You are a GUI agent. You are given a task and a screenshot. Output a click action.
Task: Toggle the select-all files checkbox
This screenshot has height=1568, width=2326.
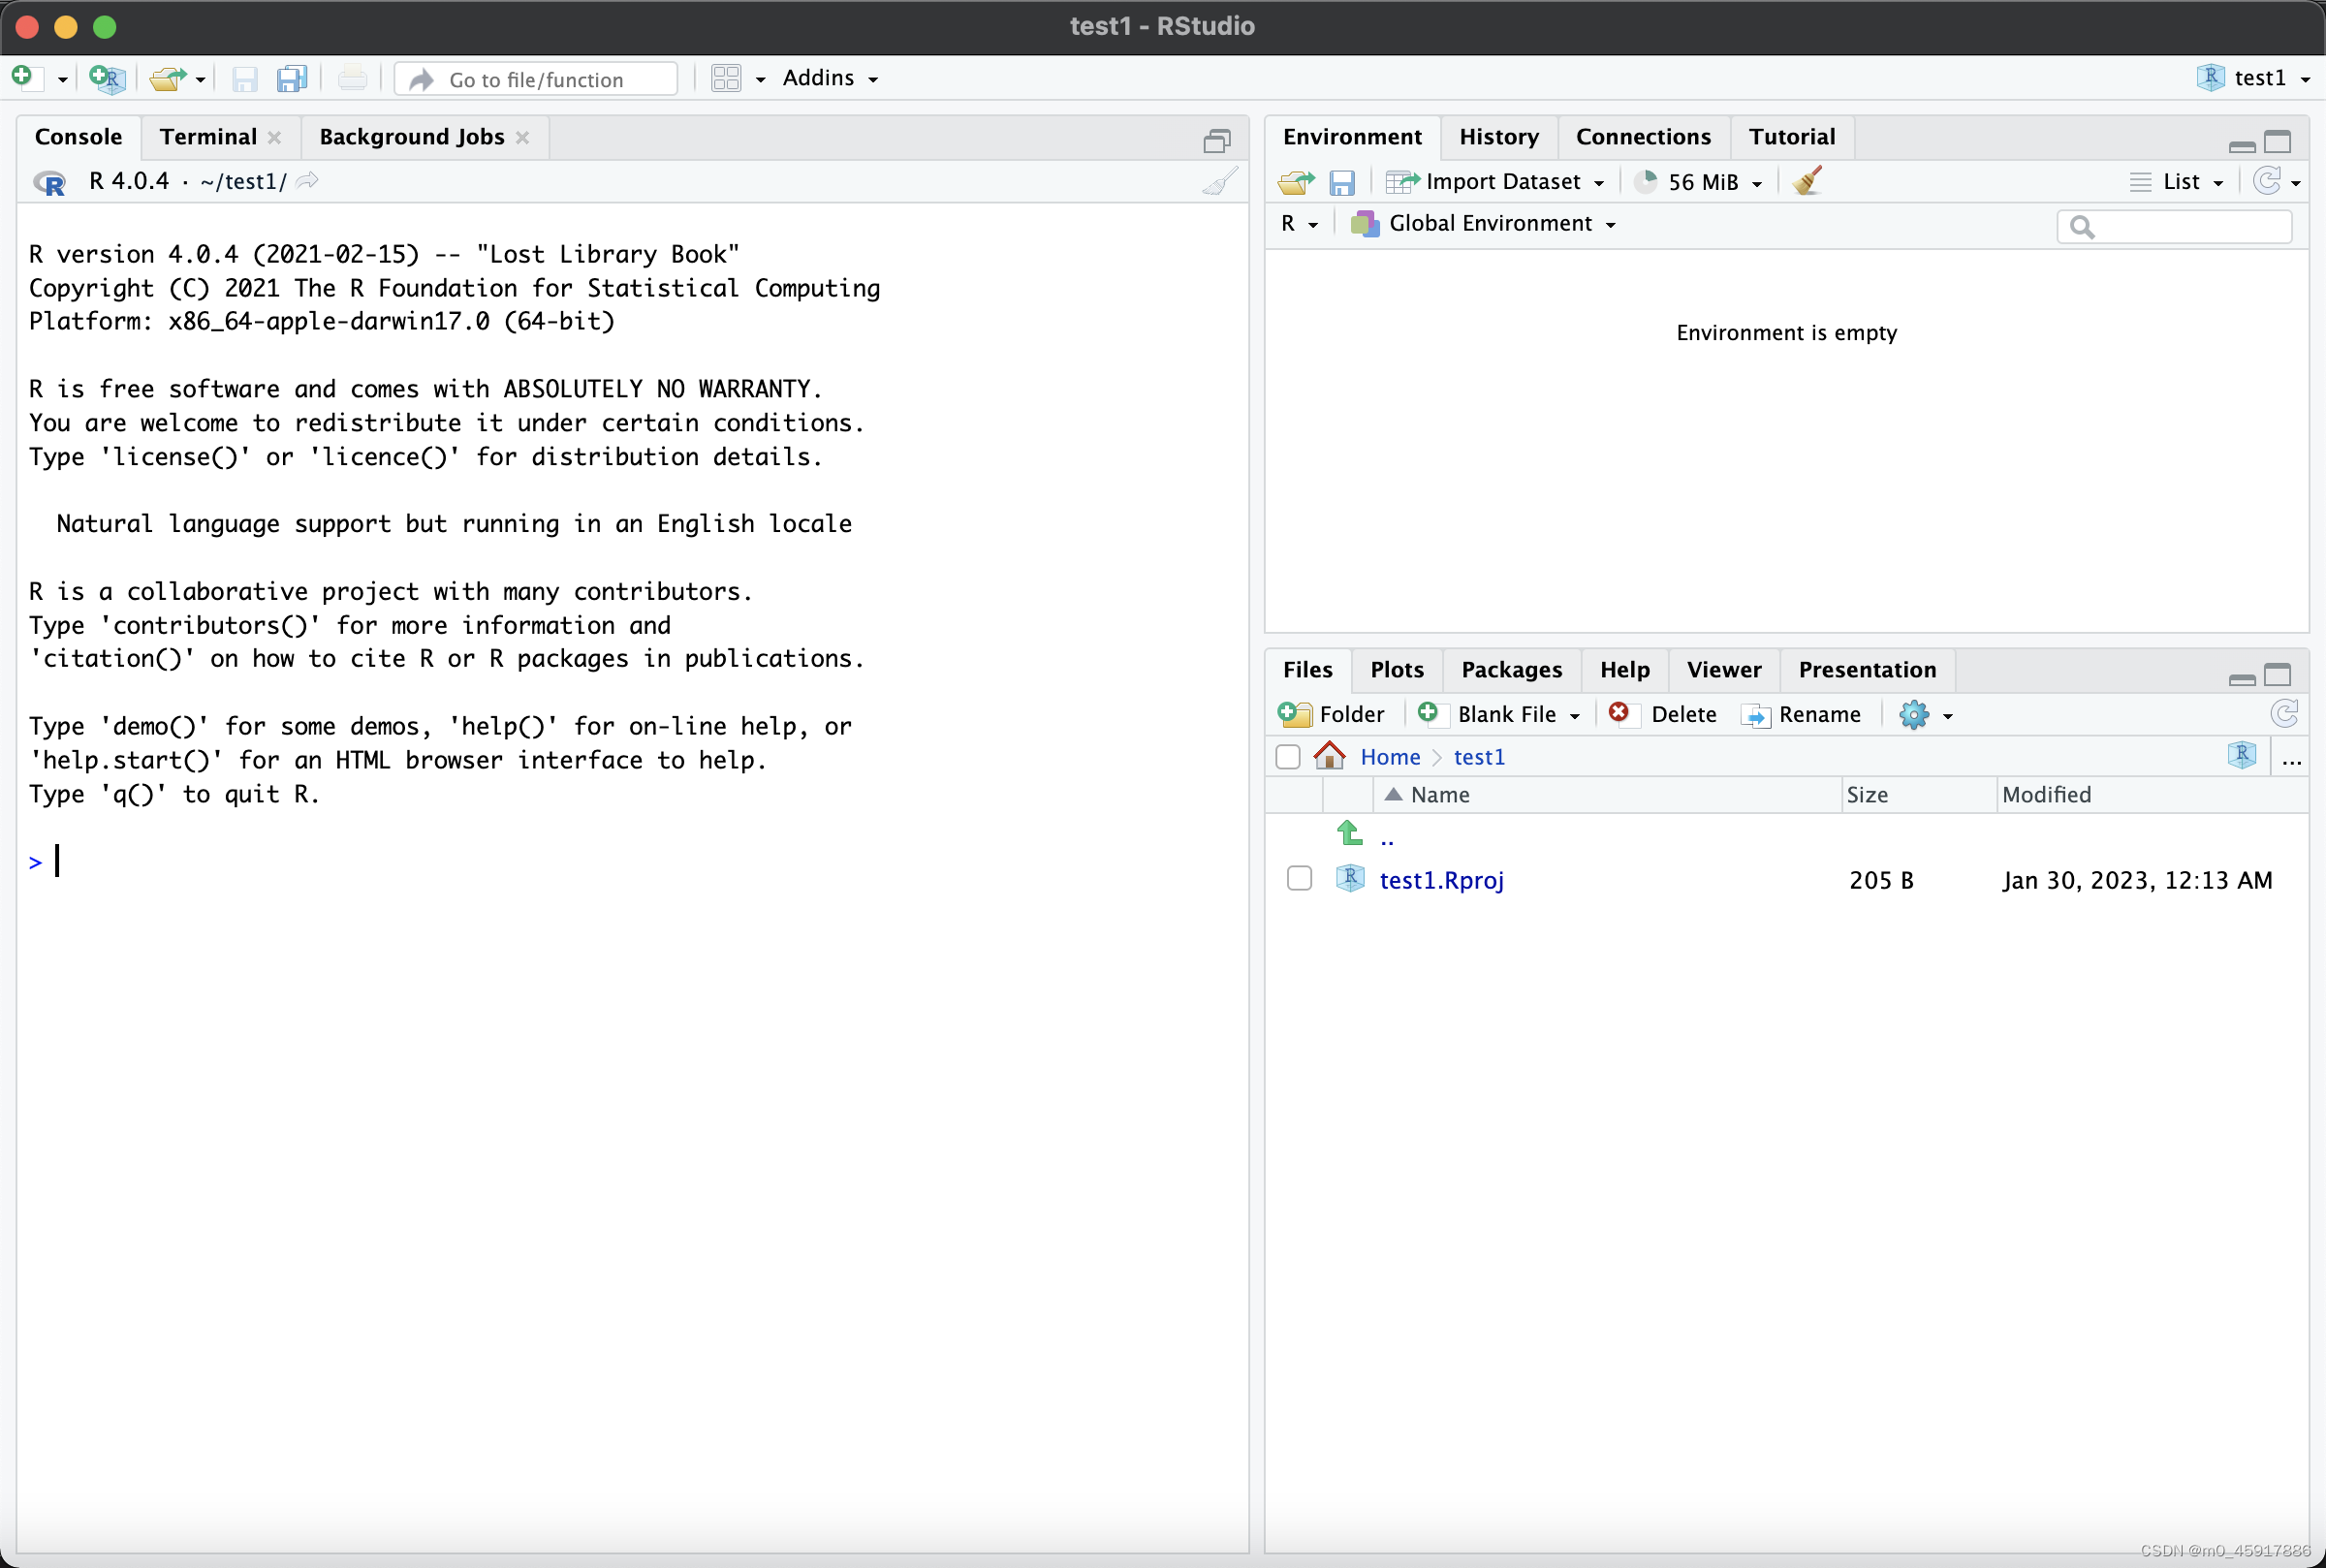coord(1288,756)
